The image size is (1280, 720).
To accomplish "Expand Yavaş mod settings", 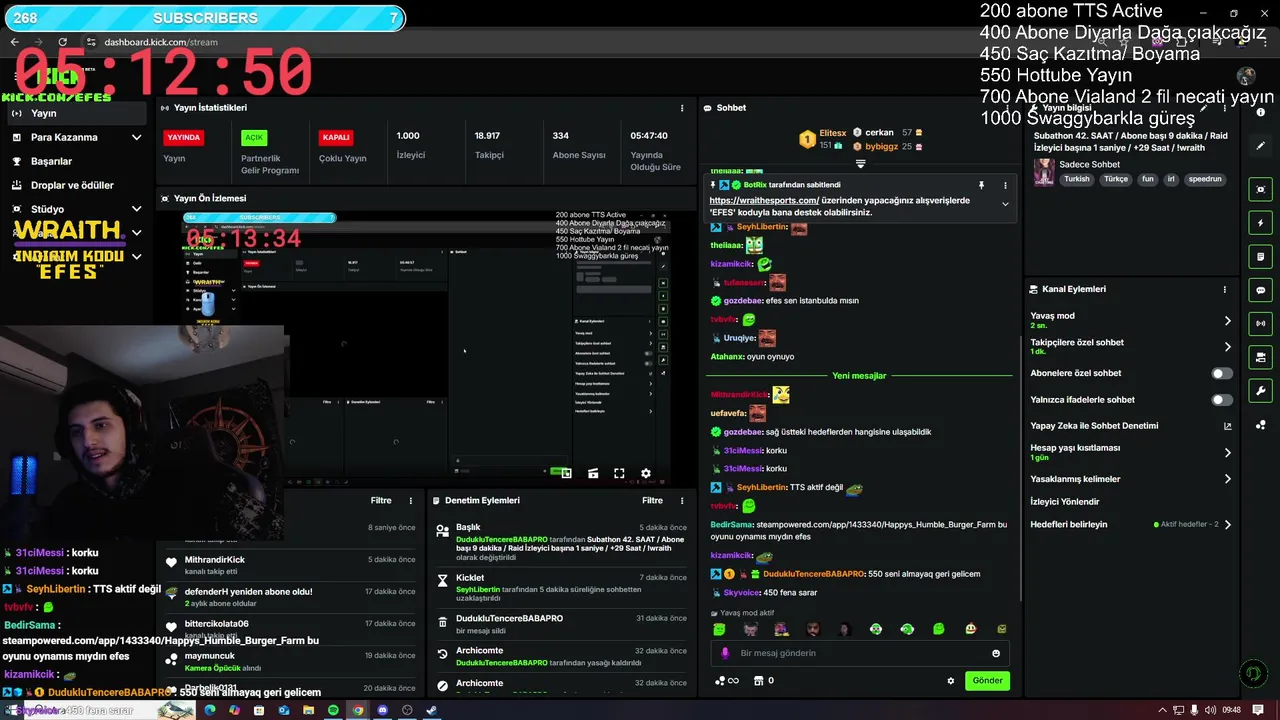I will coord(1228,321).
